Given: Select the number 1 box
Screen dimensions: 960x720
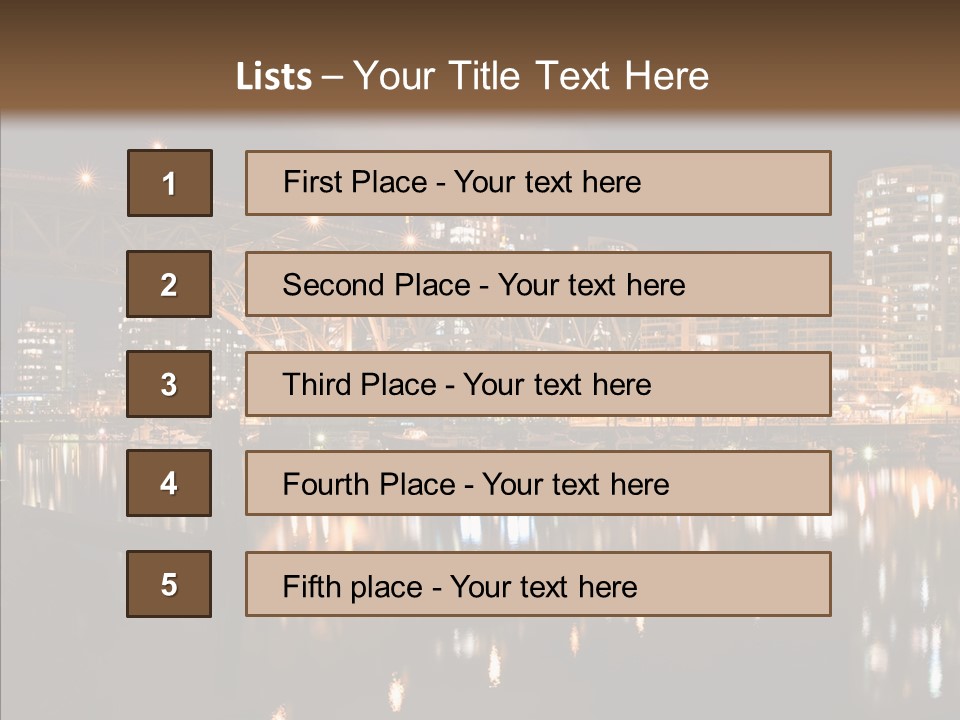Looking at the screenshot, I should pos(170,183).
